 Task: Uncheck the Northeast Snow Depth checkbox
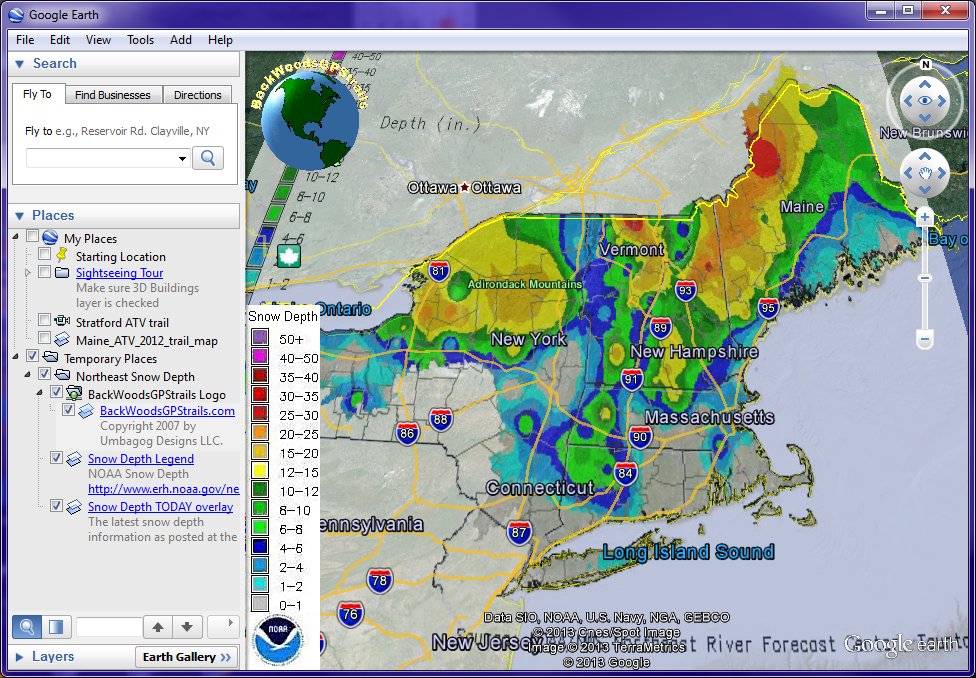44,374
